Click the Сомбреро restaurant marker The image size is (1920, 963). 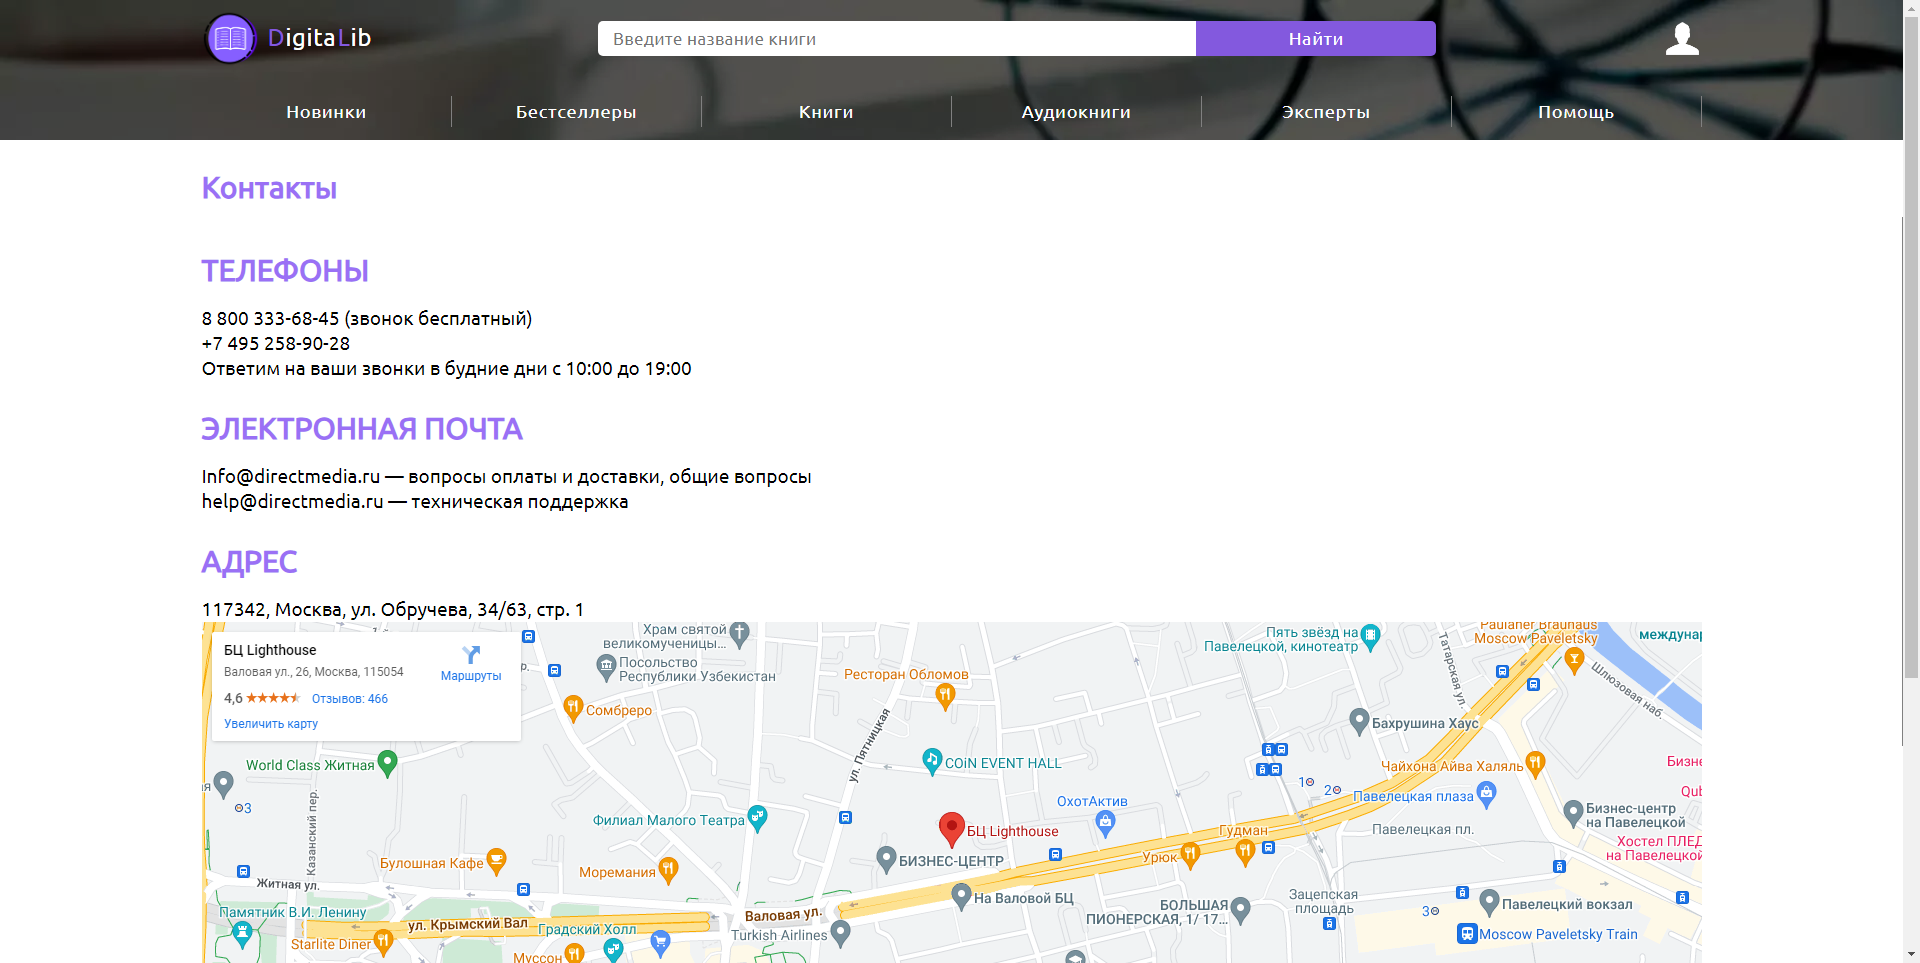pos(573,709)
